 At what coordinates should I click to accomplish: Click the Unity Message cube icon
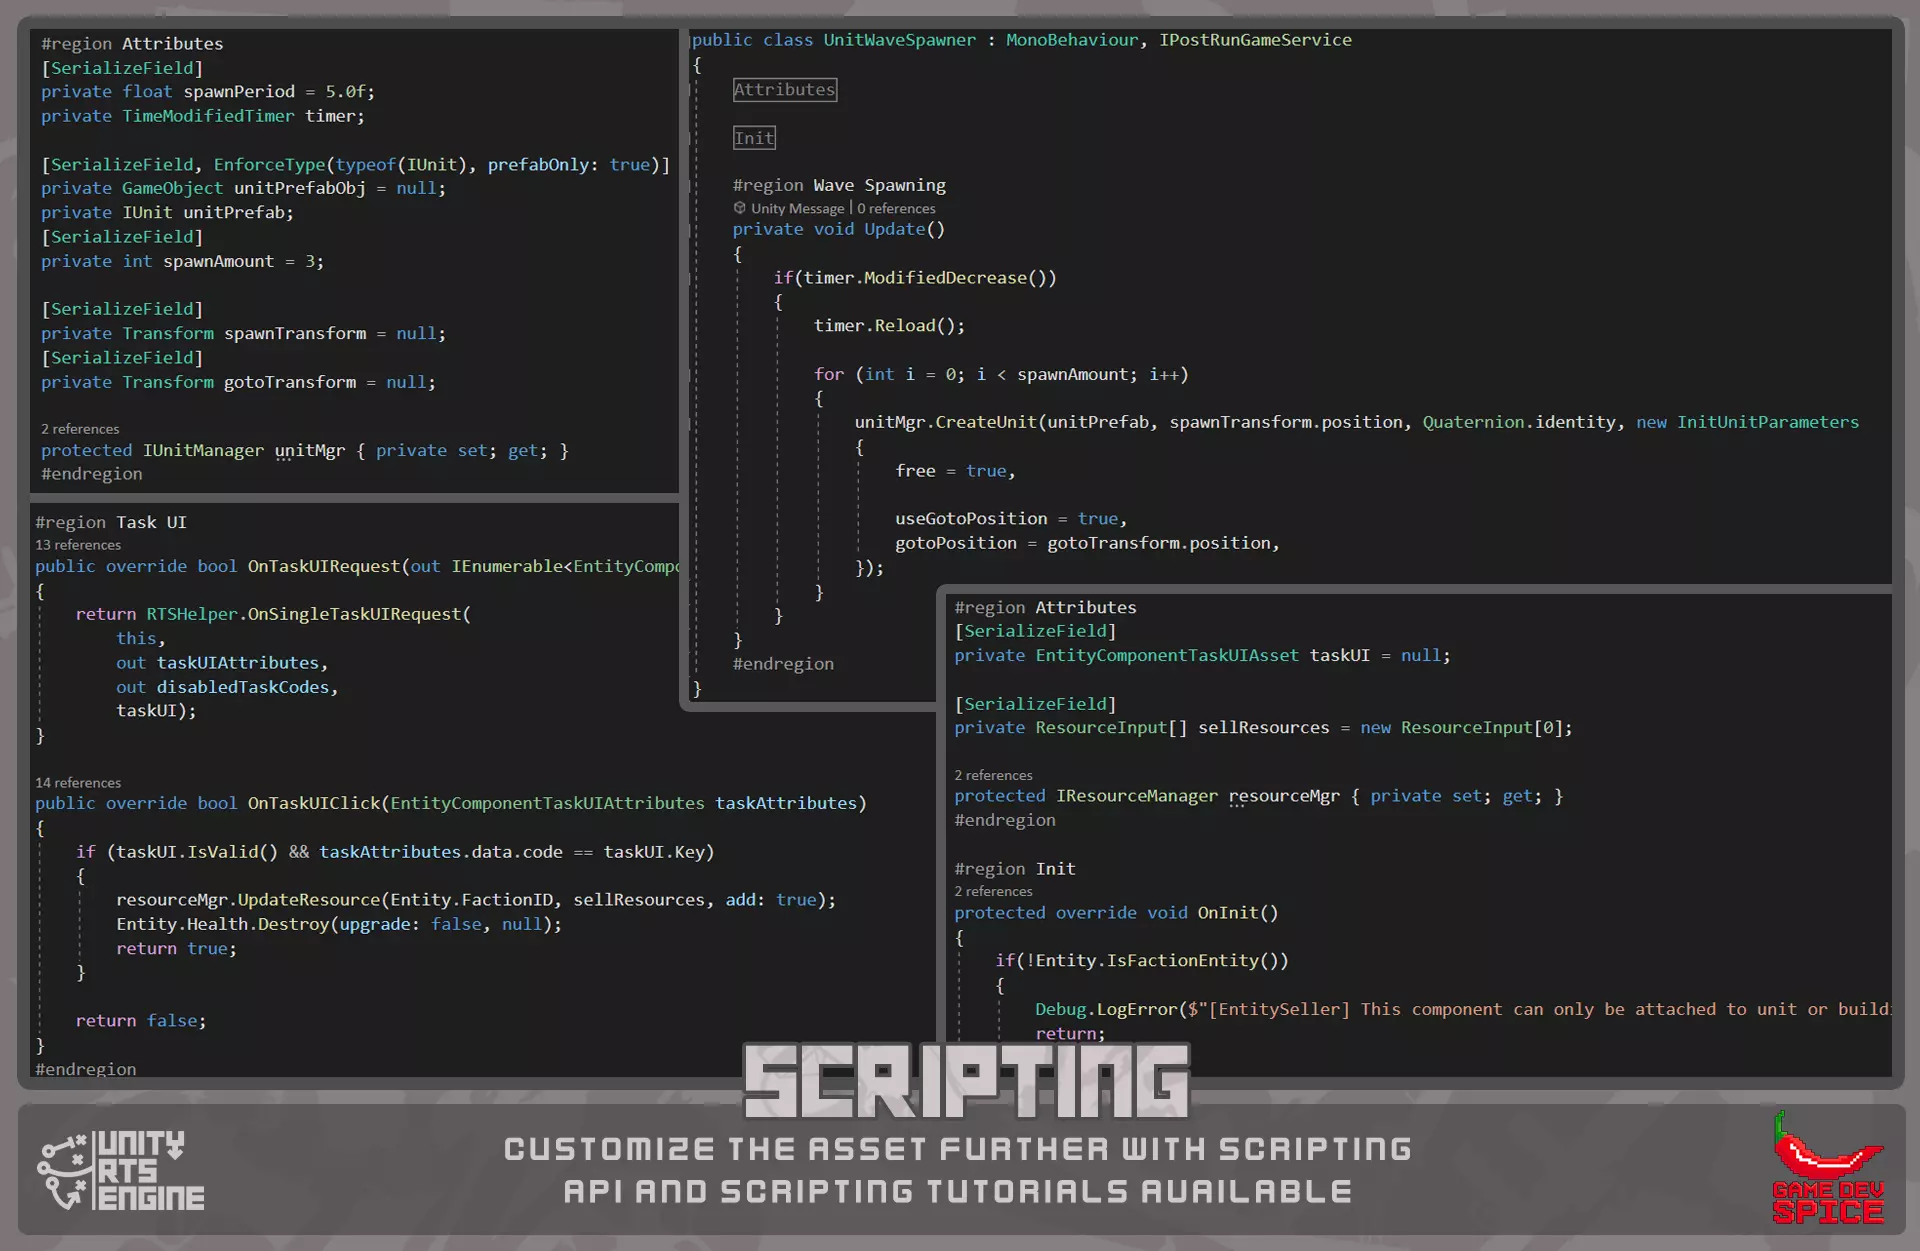click(x=740, y=208)
